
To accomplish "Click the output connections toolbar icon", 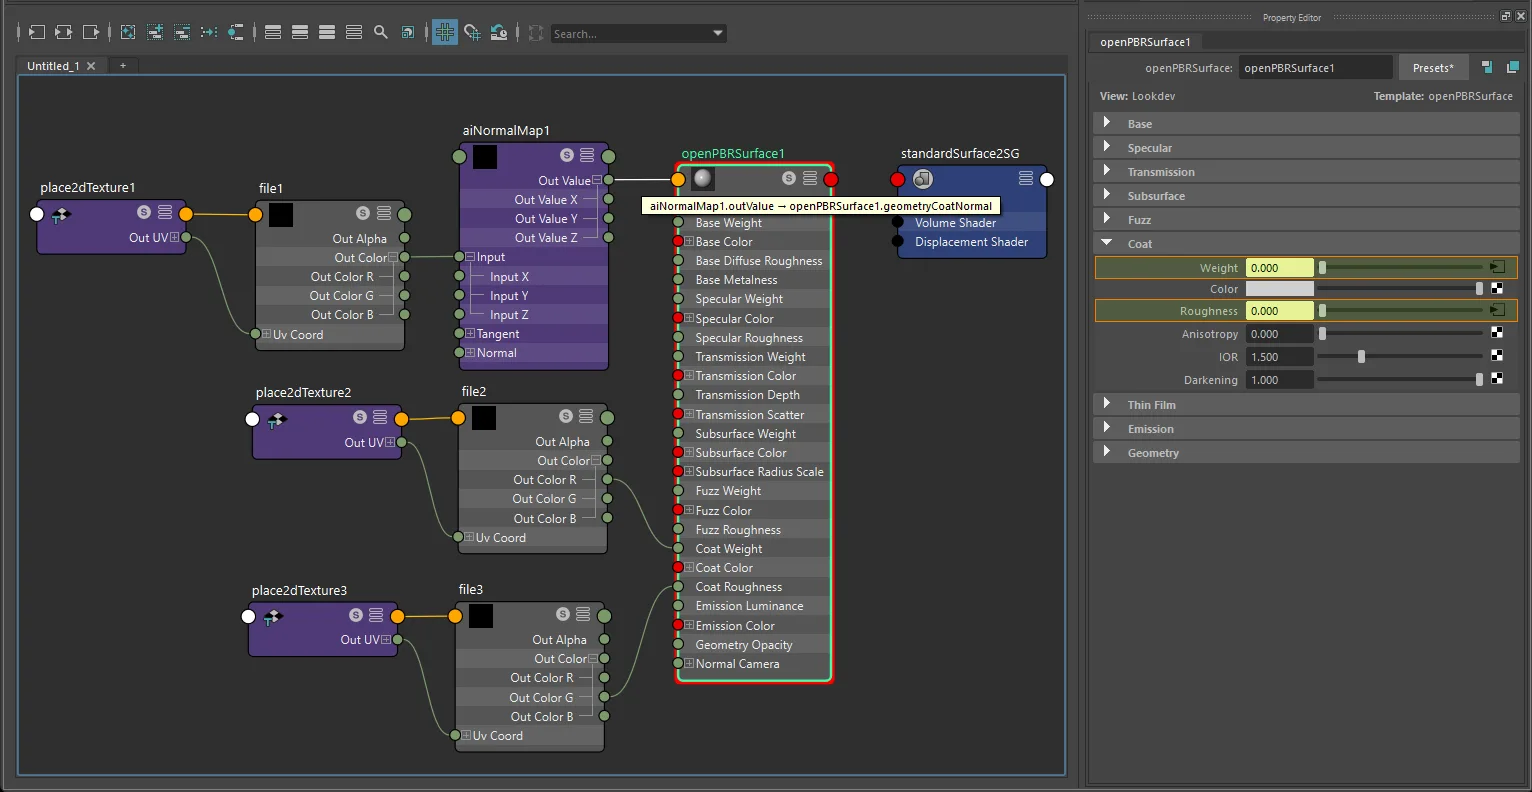I will click(x=91, y=32).
